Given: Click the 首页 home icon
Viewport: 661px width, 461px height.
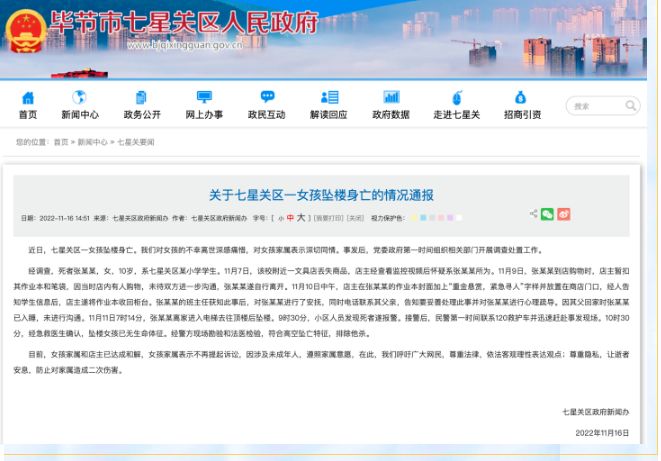Looking at the screenshot, I should click(28, 97).
